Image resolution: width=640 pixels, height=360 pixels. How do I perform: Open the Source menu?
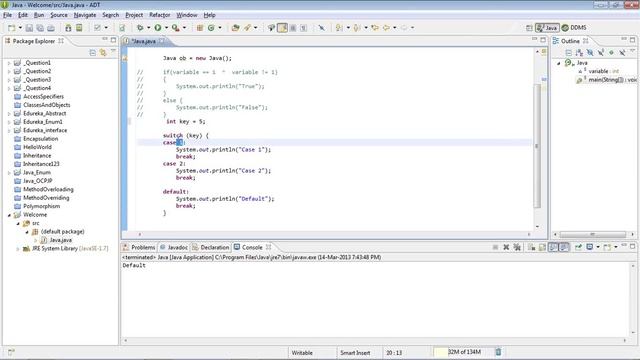pyautogui.click(x=59, y=15)
